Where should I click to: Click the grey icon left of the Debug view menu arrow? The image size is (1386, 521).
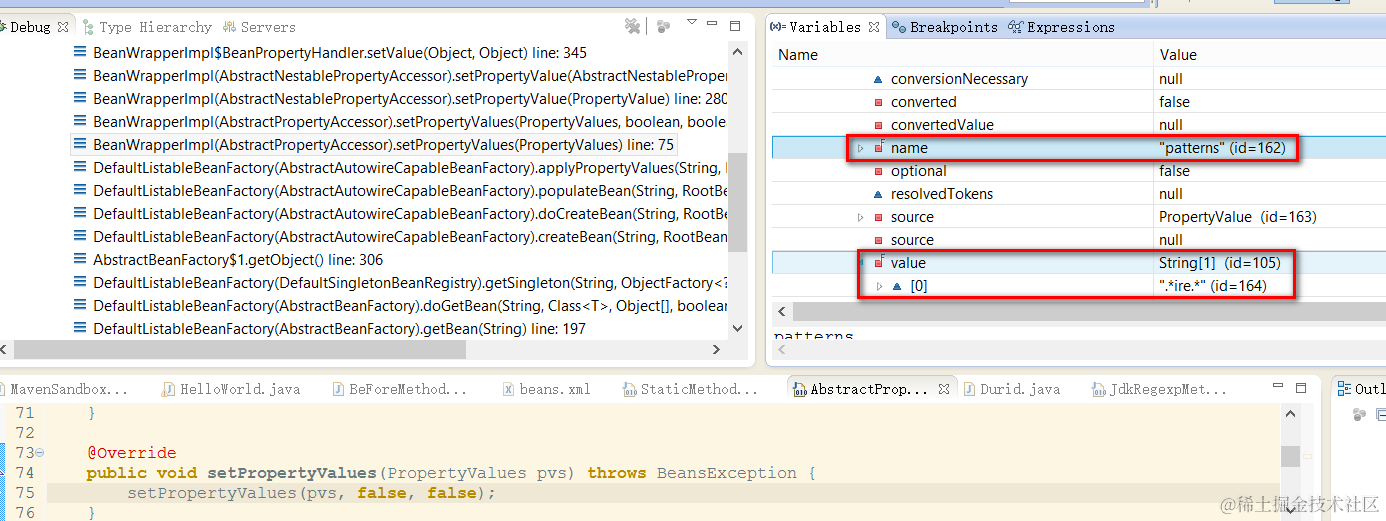click(x=663, y=26)
